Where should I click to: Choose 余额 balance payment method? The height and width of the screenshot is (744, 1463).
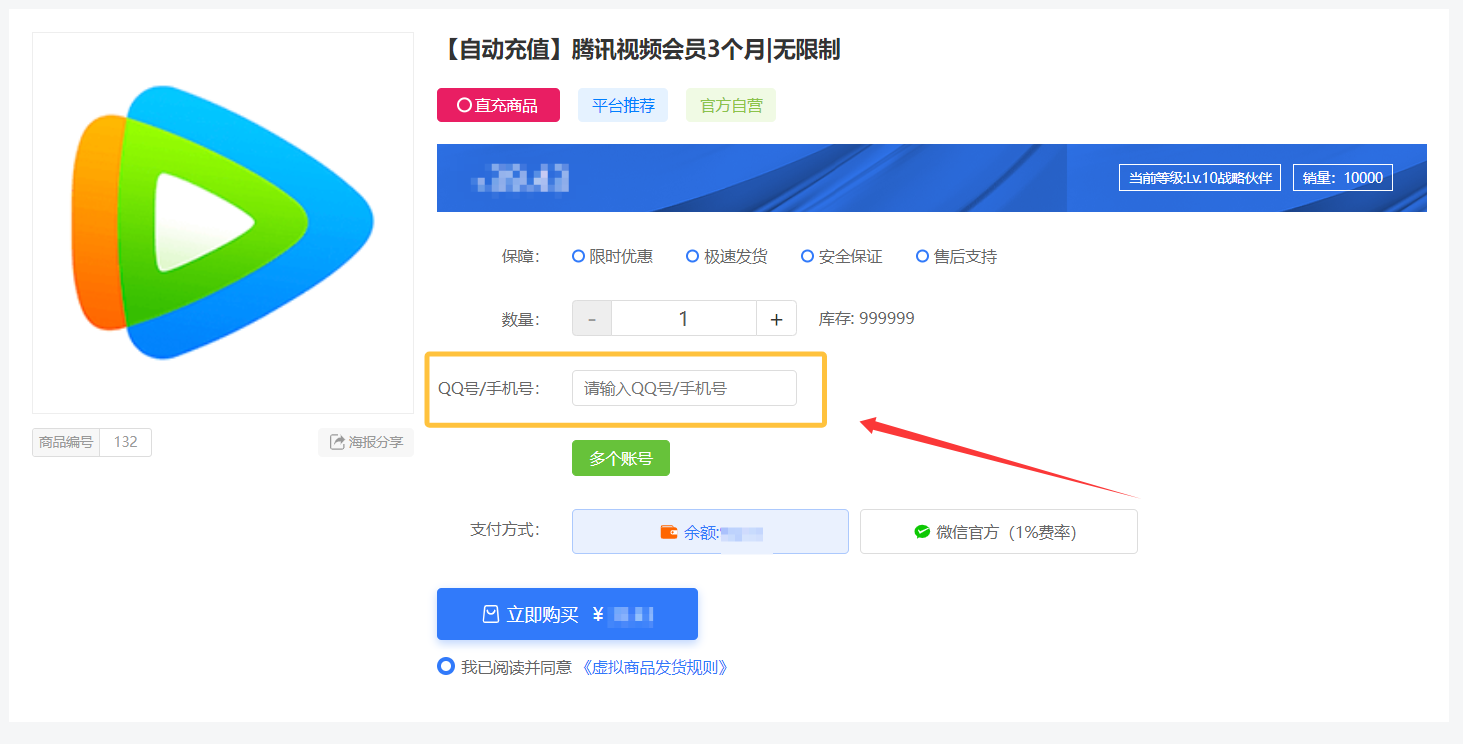point(710,531)
